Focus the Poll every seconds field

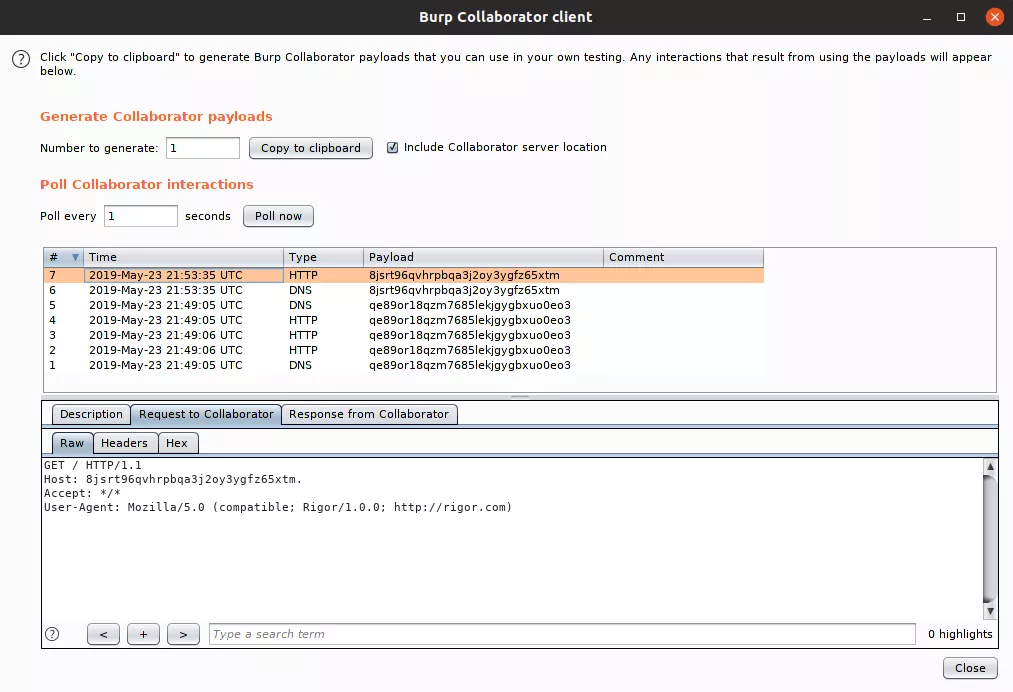(x=141, y=216)
